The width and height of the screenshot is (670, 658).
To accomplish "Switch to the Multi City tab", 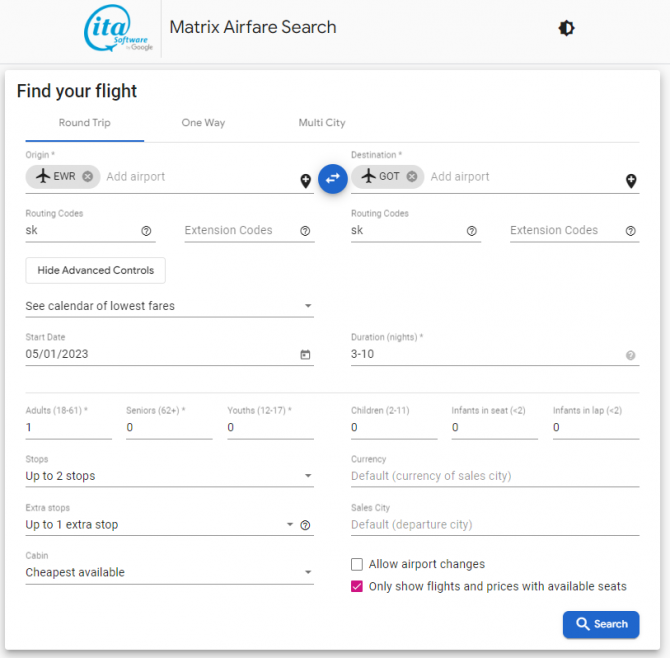I will pos(321,123).
